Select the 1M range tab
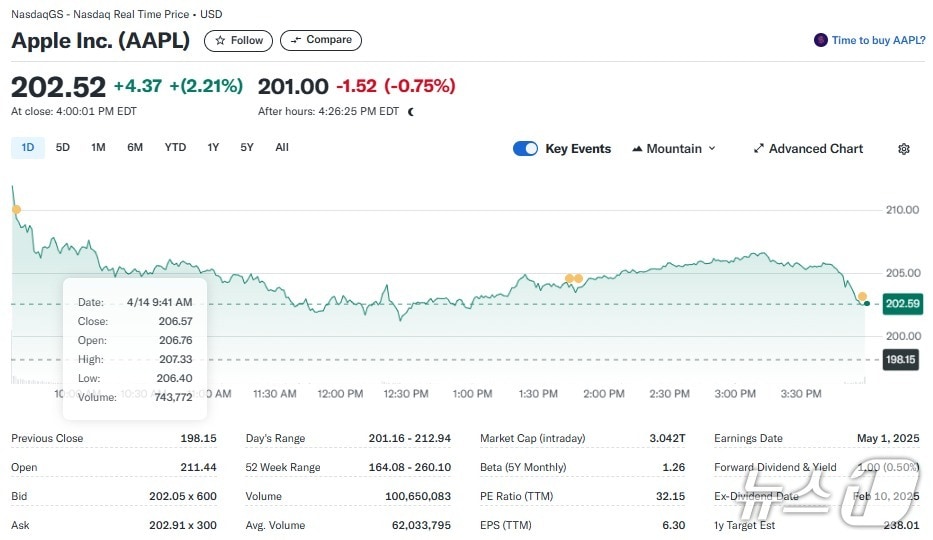 [98, 148]
